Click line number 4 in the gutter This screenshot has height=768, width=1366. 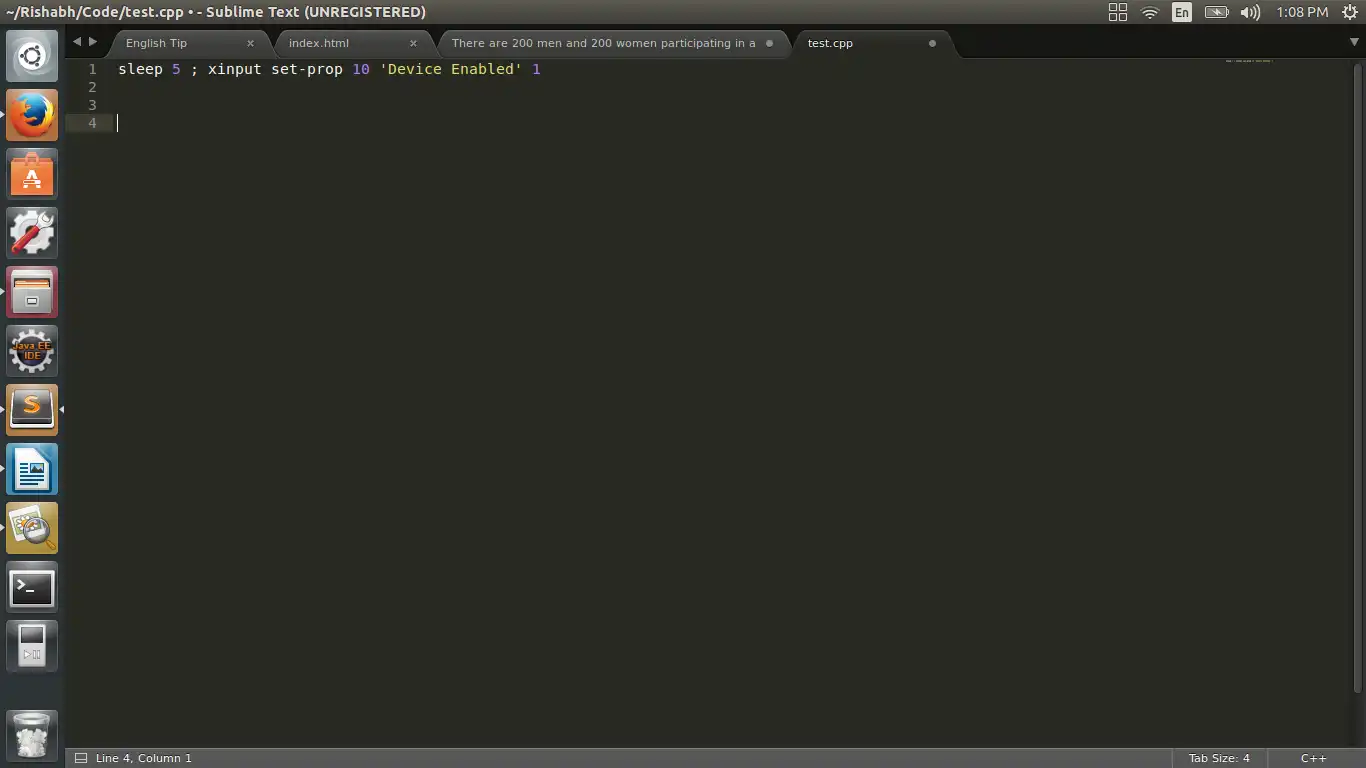(92, 123)
